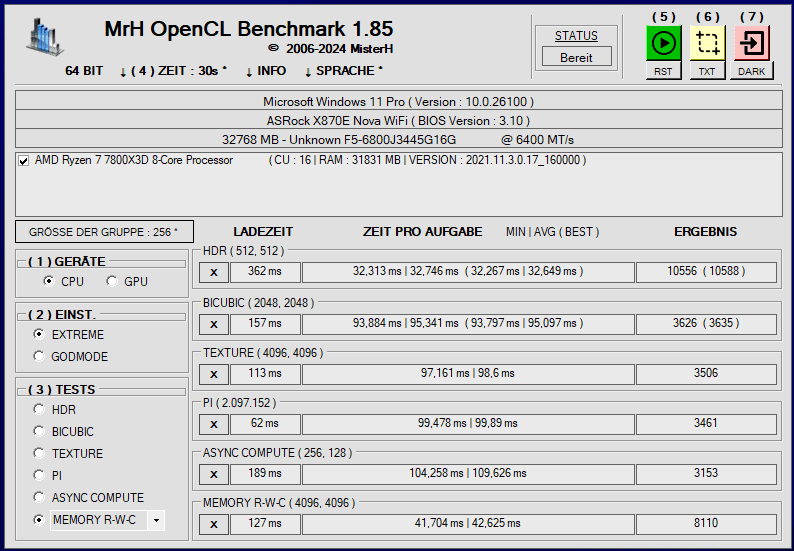
Task: Click the HDR result 10556 ( 10588 )
Action: [706, 271]
